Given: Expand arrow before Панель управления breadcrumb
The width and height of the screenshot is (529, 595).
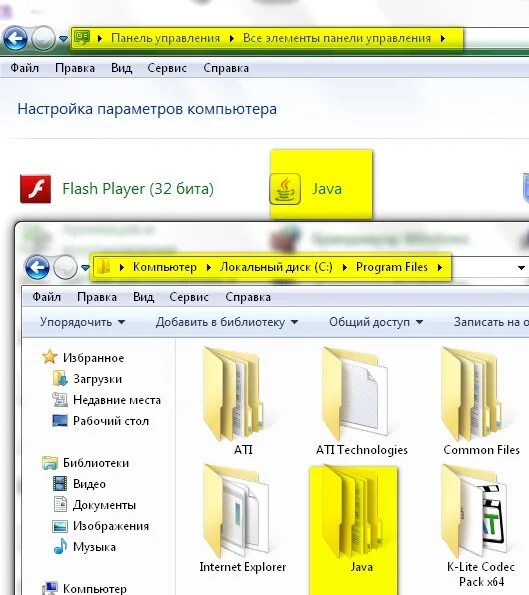Looking at the screenshot, I should pos(100,38).
